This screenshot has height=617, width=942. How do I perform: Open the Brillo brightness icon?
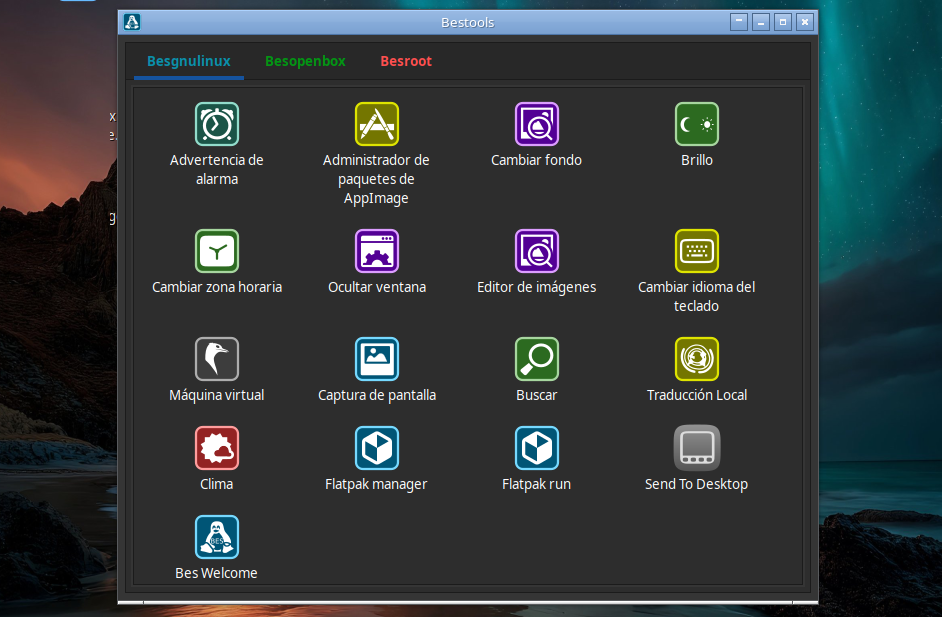point(696,124)
